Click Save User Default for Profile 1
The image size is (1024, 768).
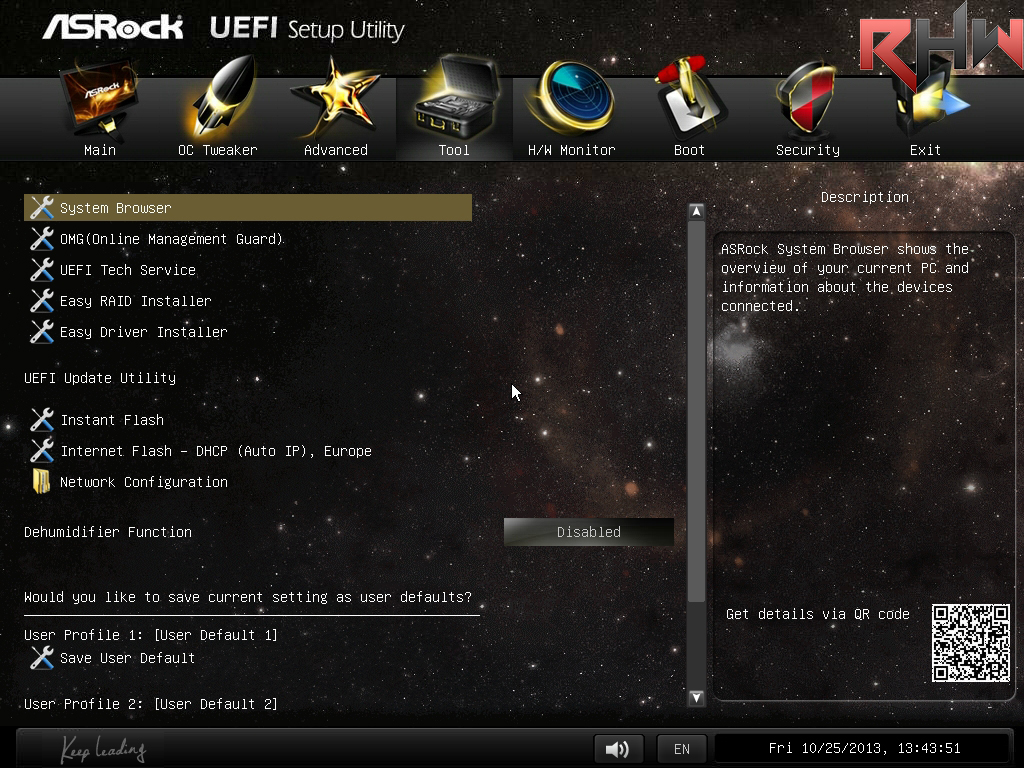(x=127, y=658)
